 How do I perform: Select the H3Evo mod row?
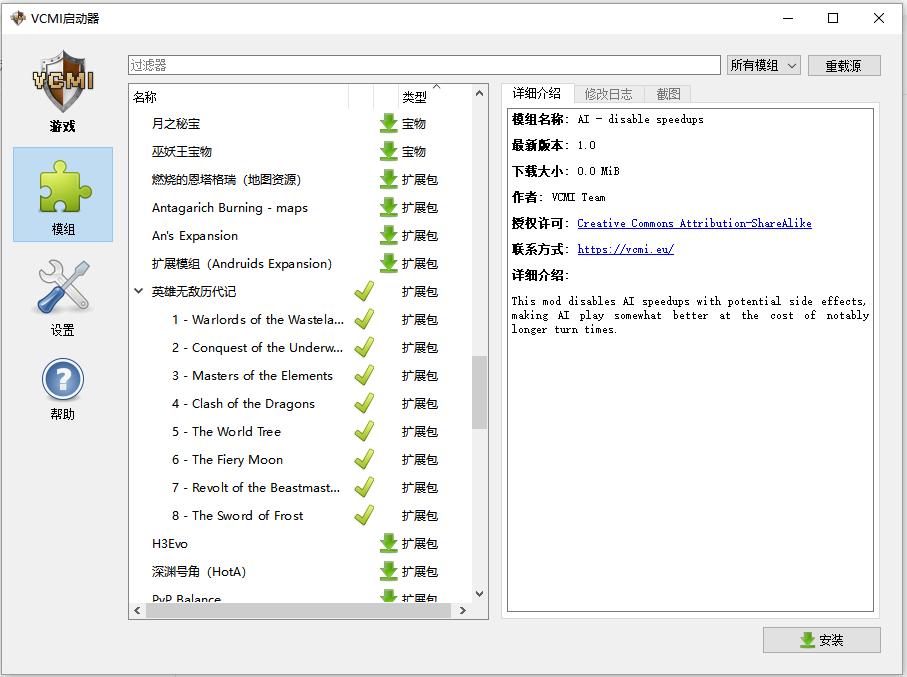tap(301, 543)
